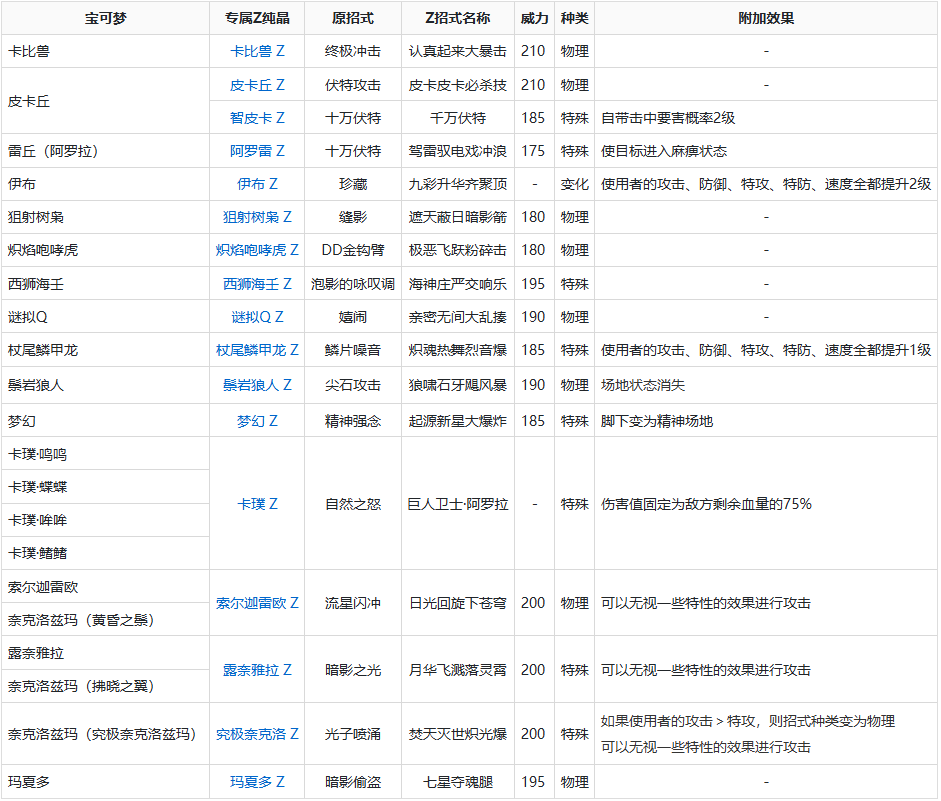Click the 附加效果 column header

pos(766,18)
